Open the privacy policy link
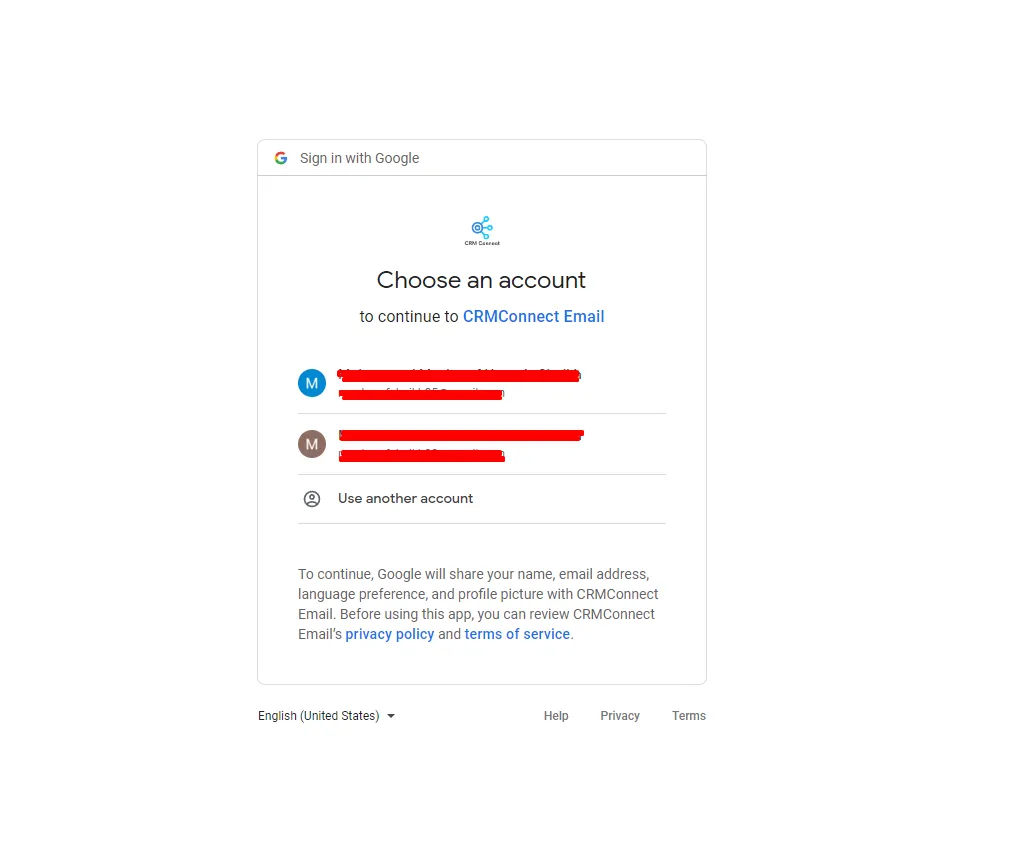Viewport: 1017px width, 860px height. click(389, 634)
